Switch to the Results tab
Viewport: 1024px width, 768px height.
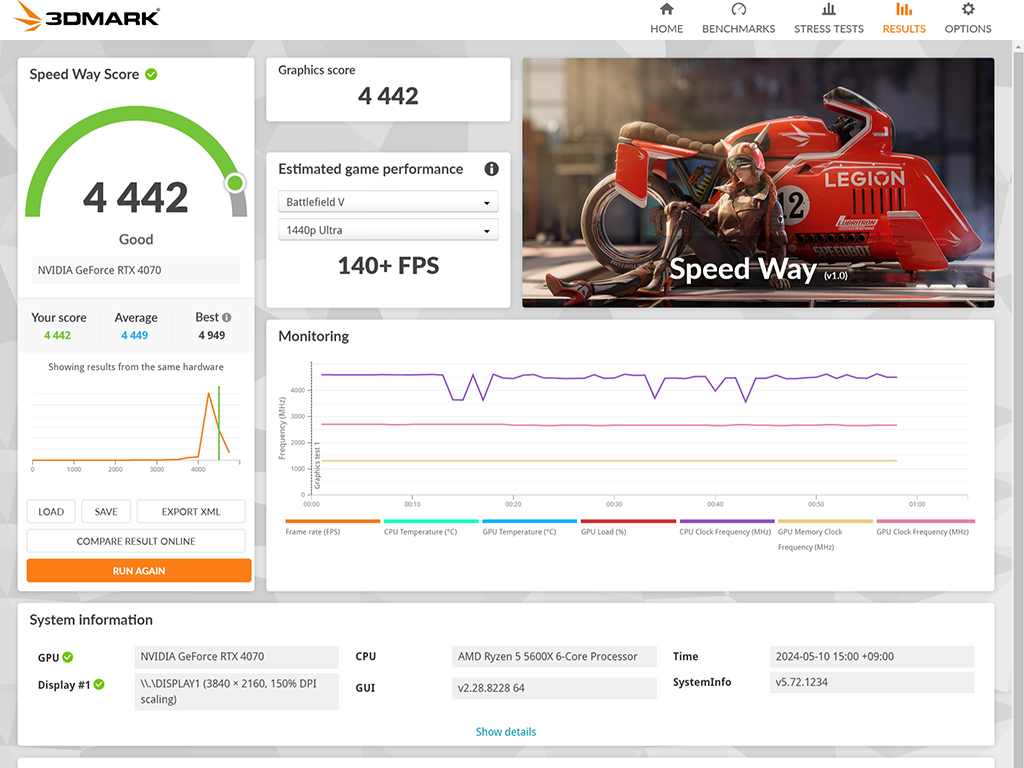904,18
